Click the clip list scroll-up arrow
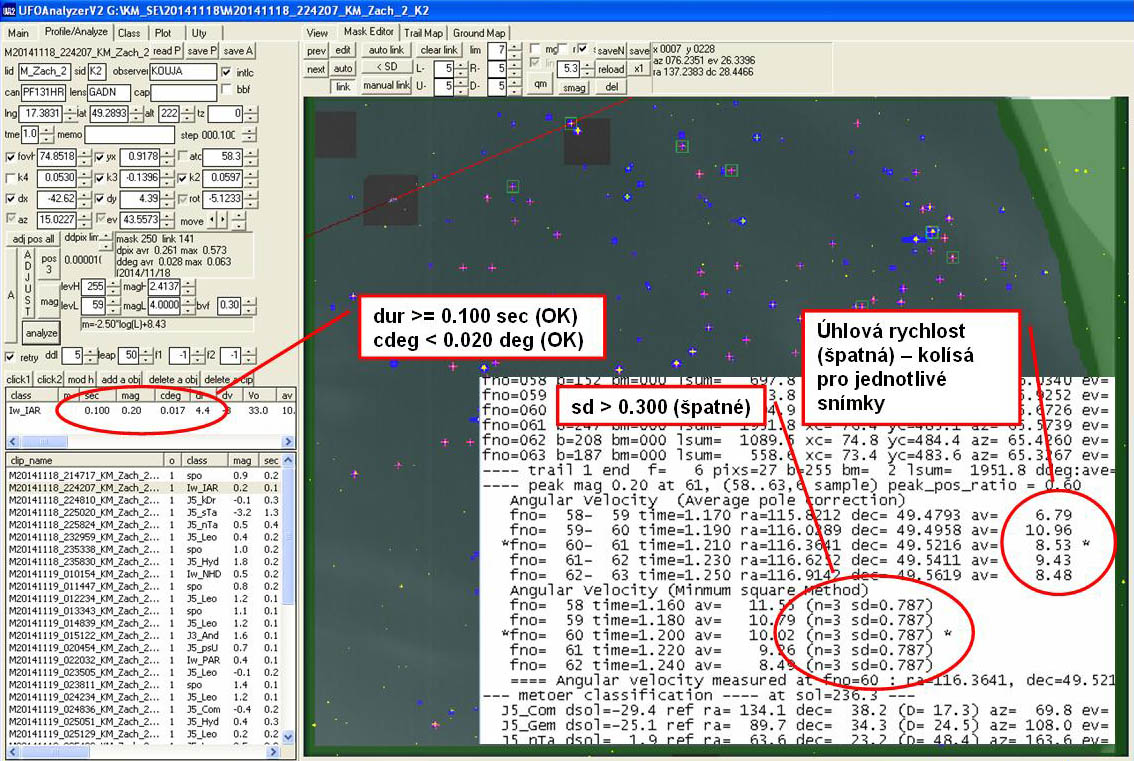The height and width of the screenshot is (761, 1134). (x=288, y=460)
